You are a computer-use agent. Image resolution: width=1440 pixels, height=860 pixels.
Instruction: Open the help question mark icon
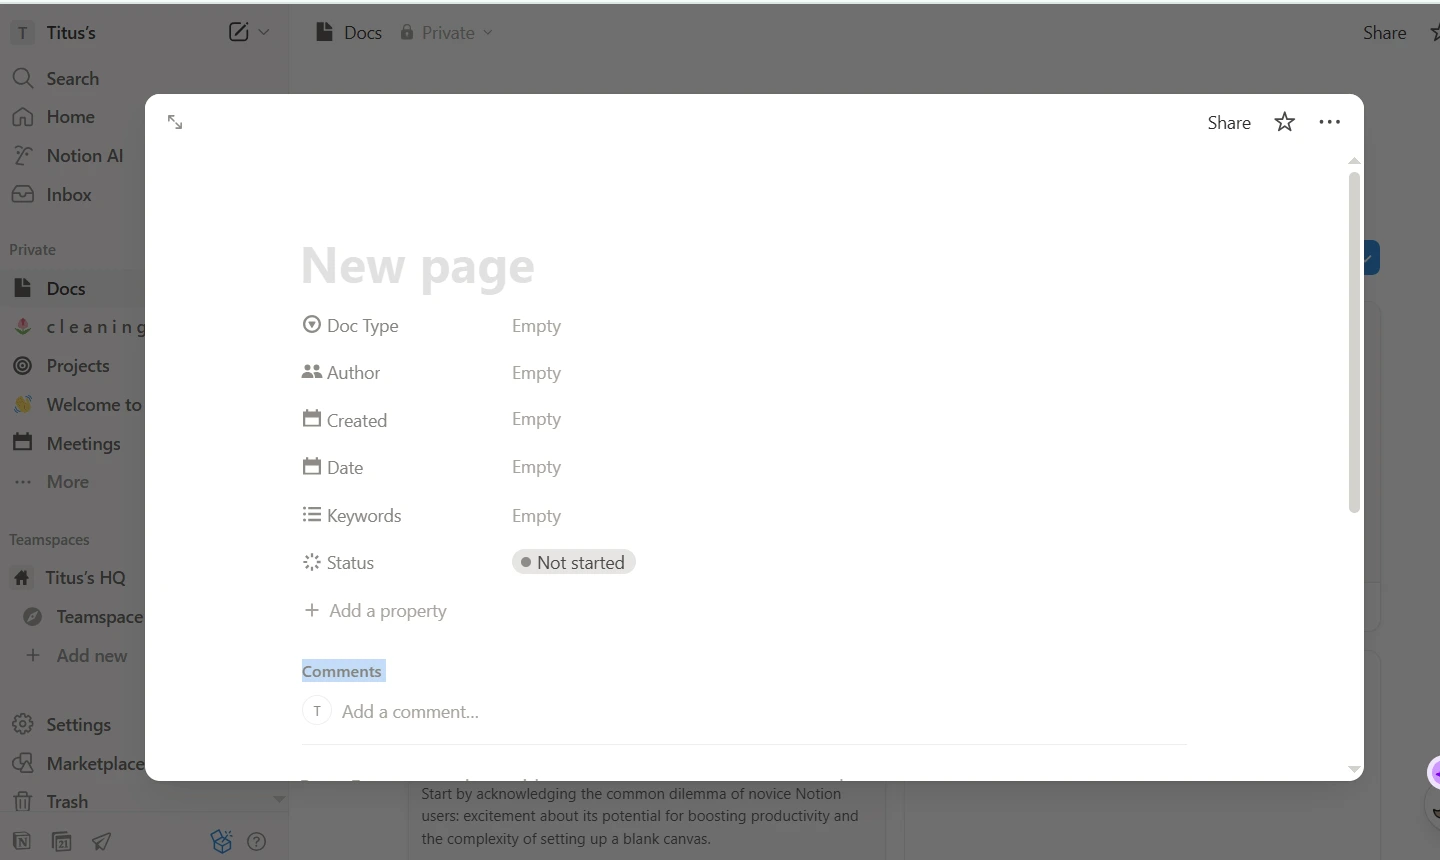coord(257,842)
